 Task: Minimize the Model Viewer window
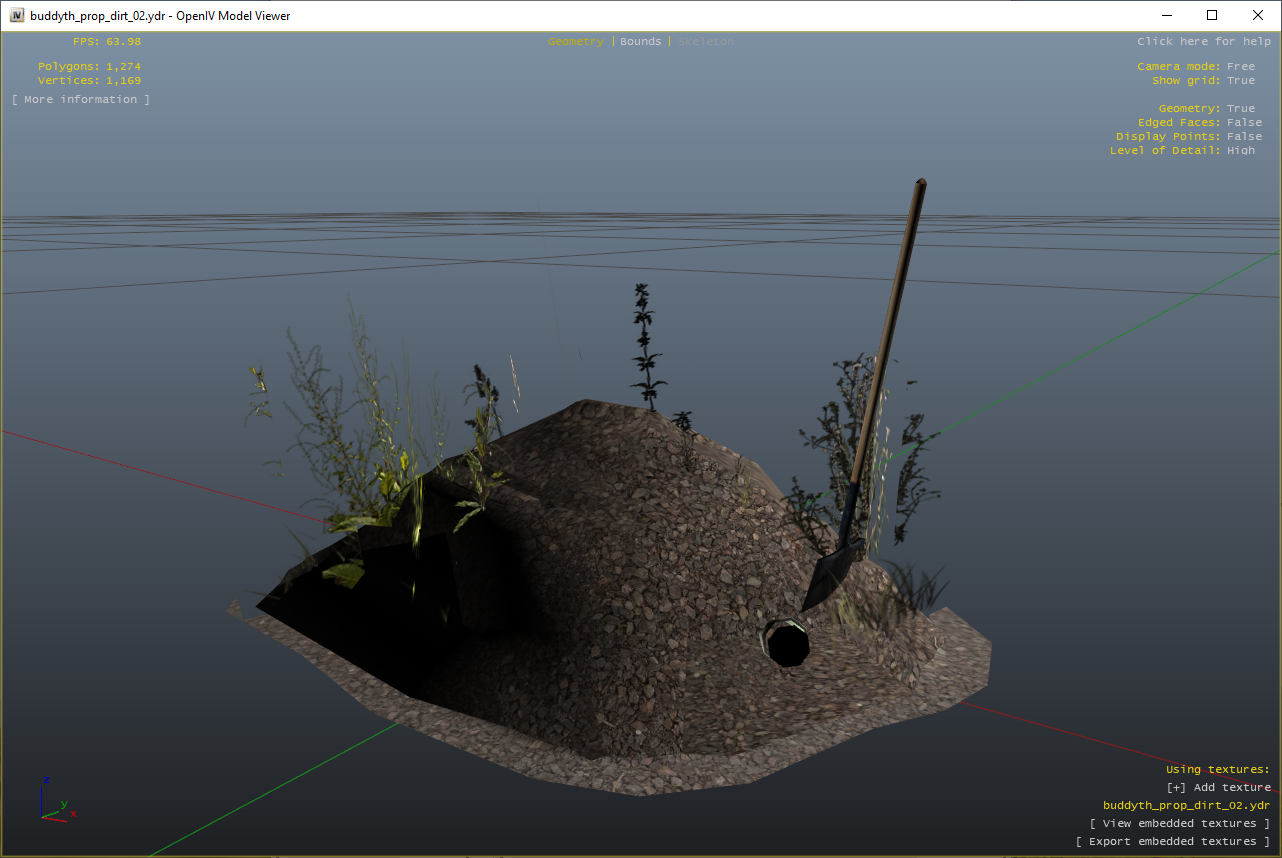1166,15
